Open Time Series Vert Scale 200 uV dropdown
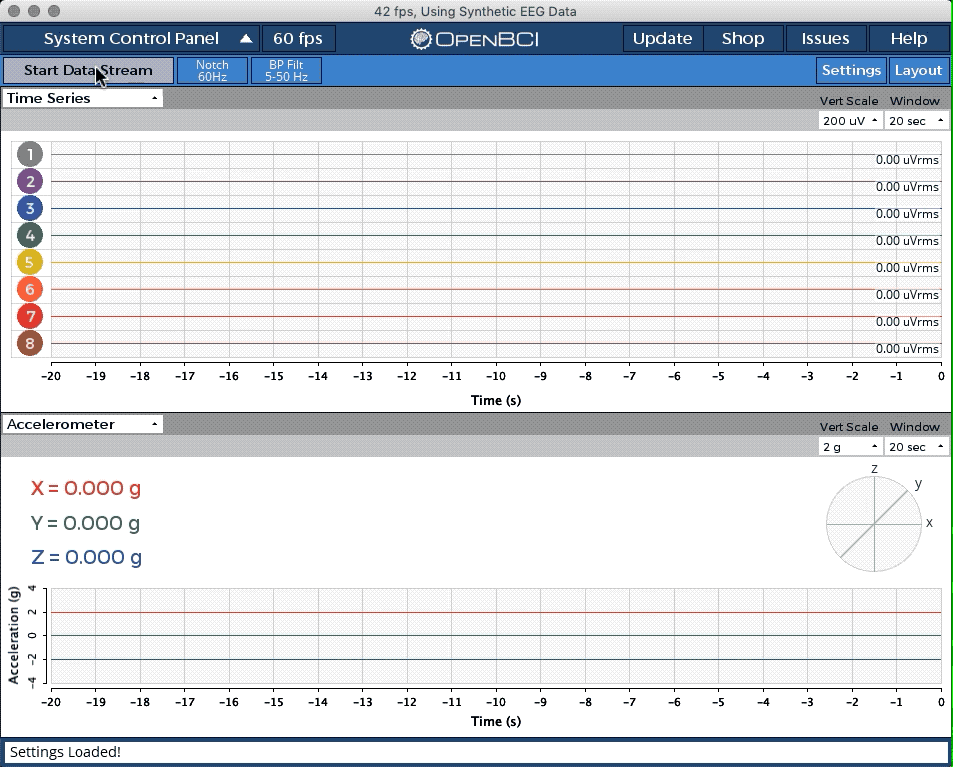Viewport: 953px width, 767px height. [x=850, y=121]
